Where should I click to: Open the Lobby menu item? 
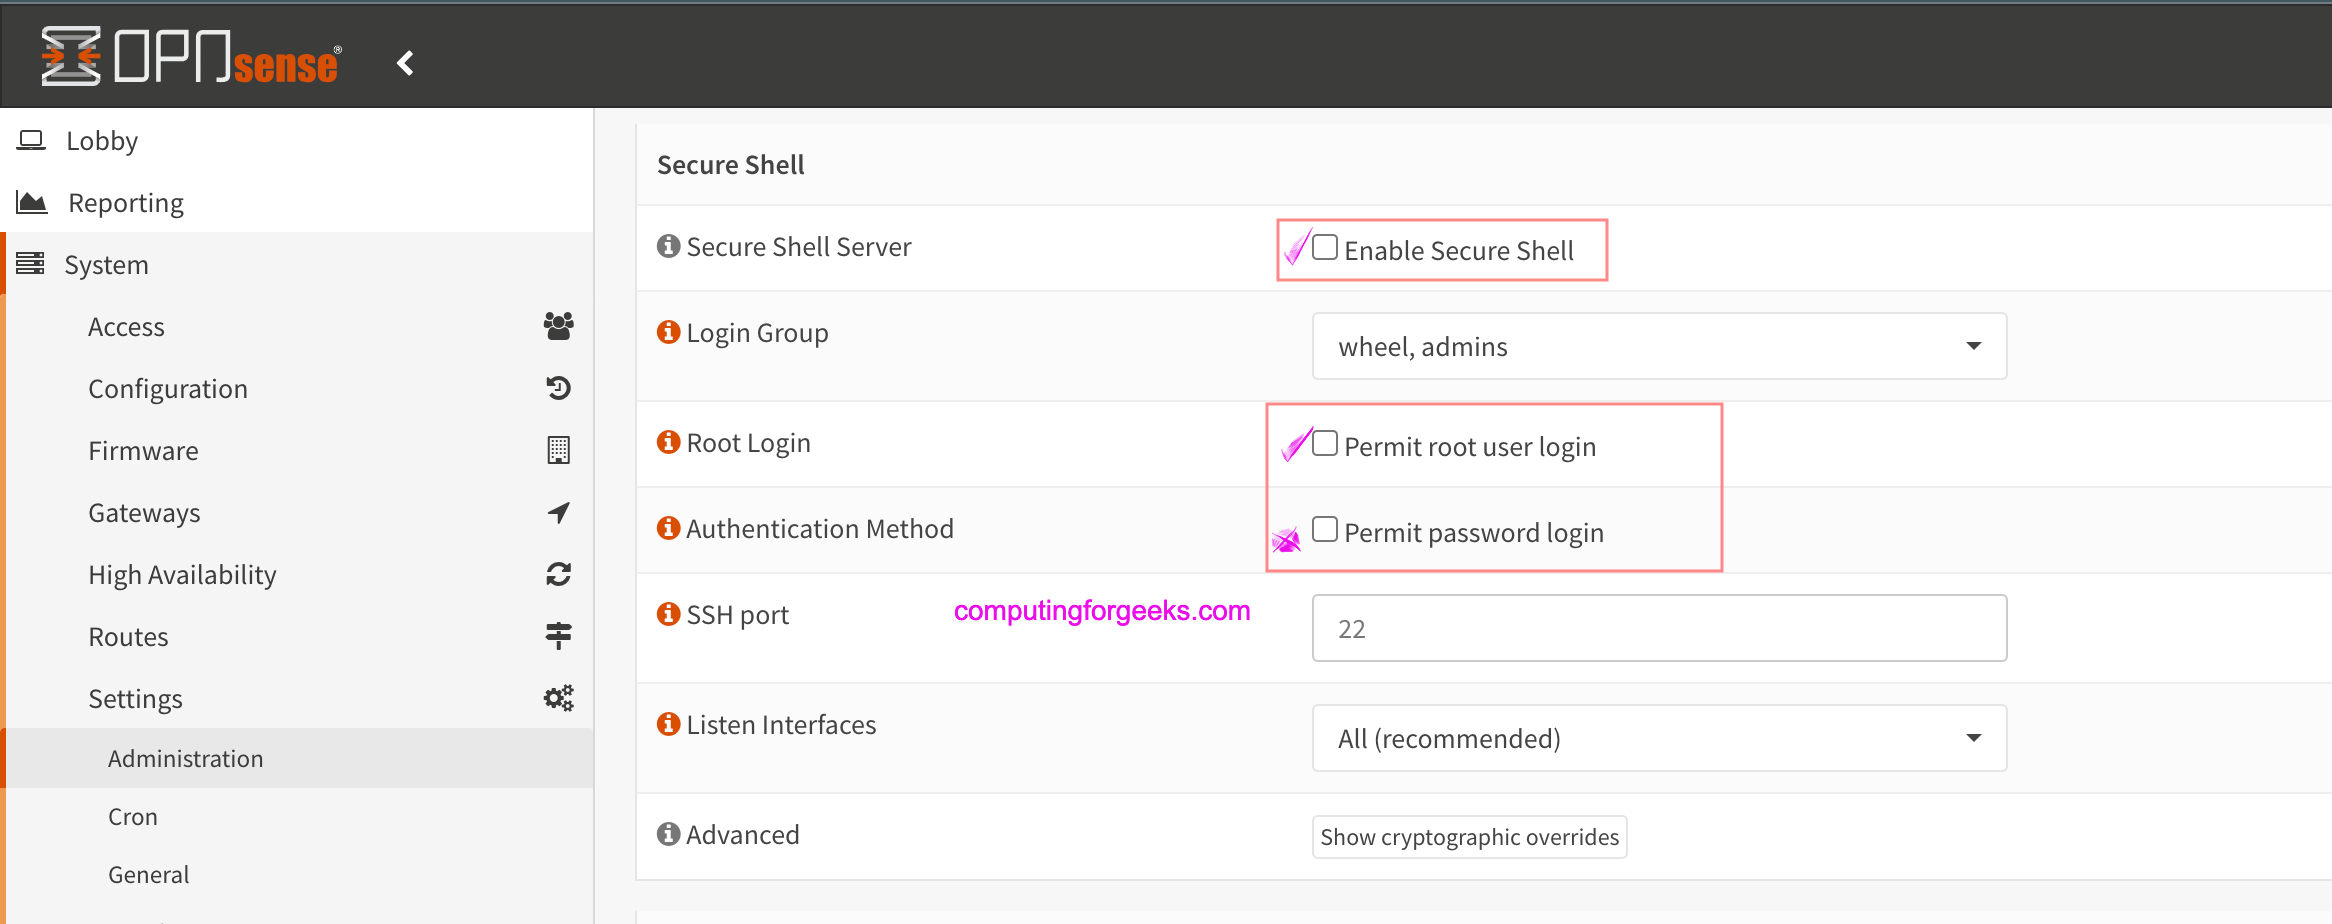[x=102, y=141]
